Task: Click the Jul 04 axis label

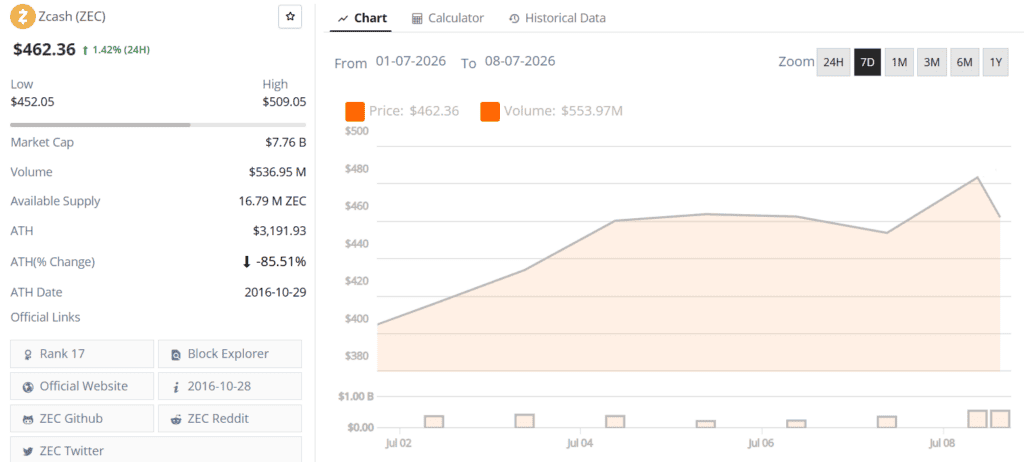Action: click(580, 444)
